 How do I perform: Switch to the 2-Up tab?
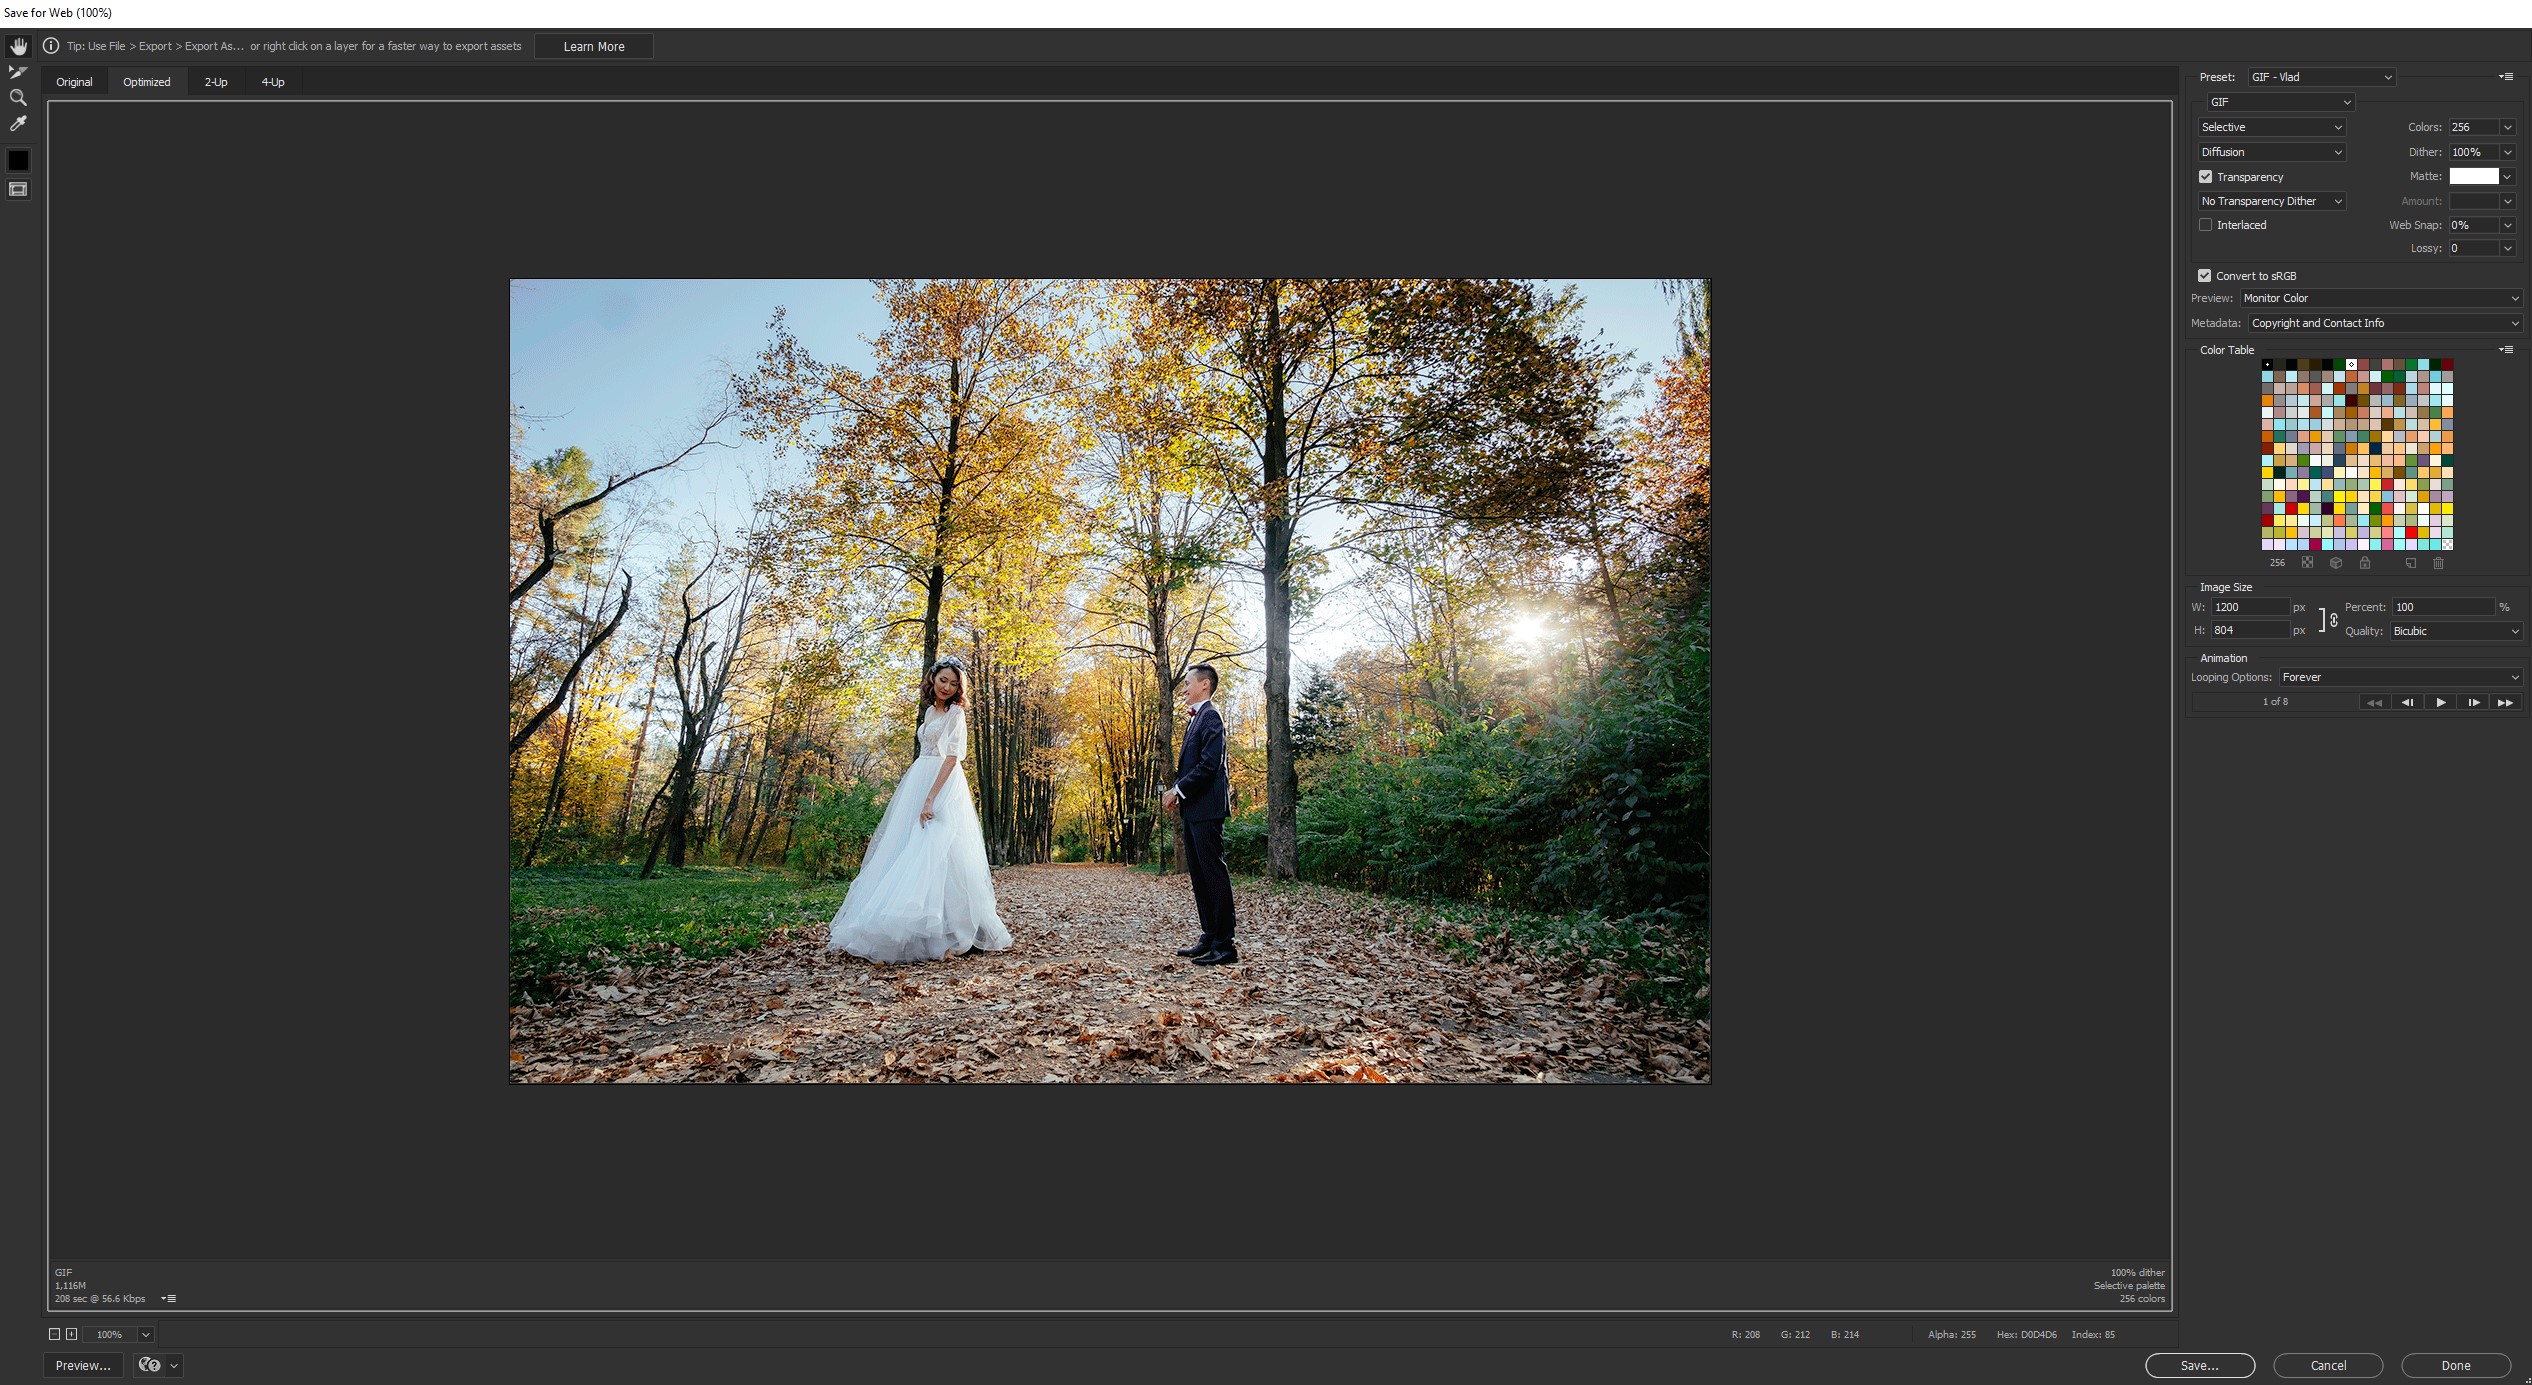pos(216,82)
